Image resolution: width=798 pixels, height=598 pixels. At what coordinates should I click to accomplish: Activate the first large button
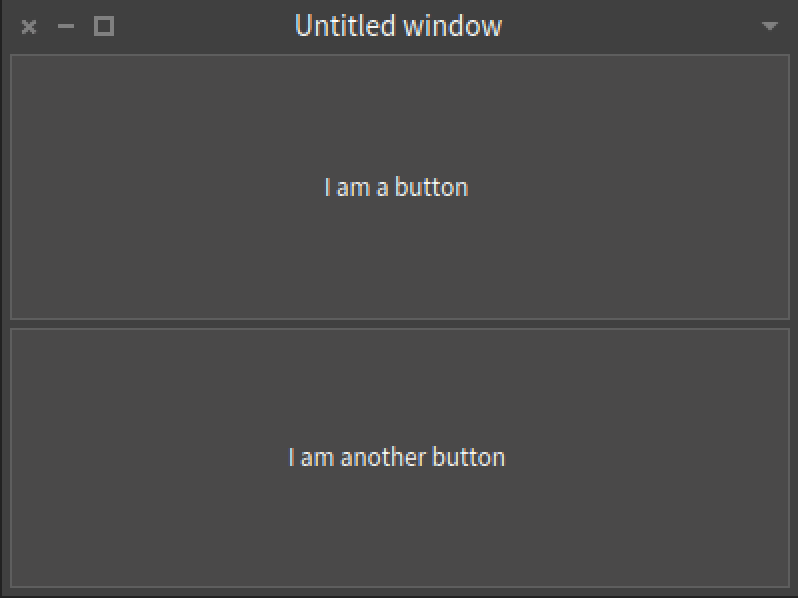399,187
